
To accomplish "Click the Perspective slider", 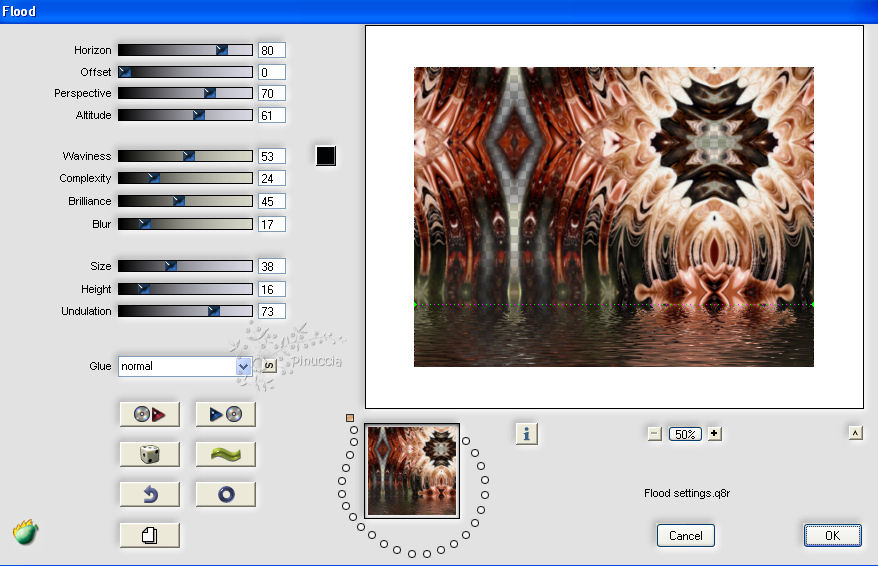I will pos(185,93).
